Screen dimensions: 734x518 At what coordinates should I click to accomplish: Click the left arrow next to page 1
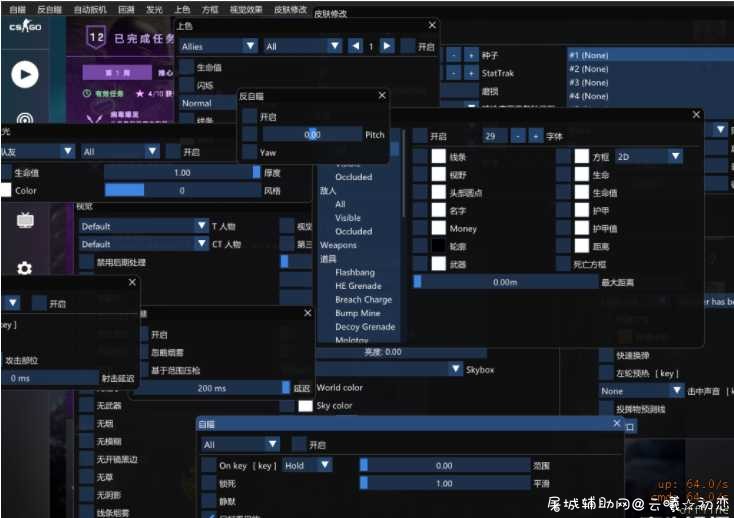355,46
